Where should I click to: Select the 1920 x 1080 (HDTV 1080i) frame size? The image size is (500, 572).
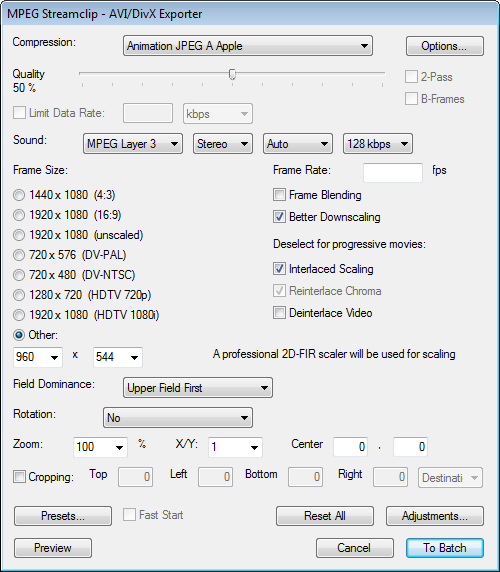tap(19, 315)
